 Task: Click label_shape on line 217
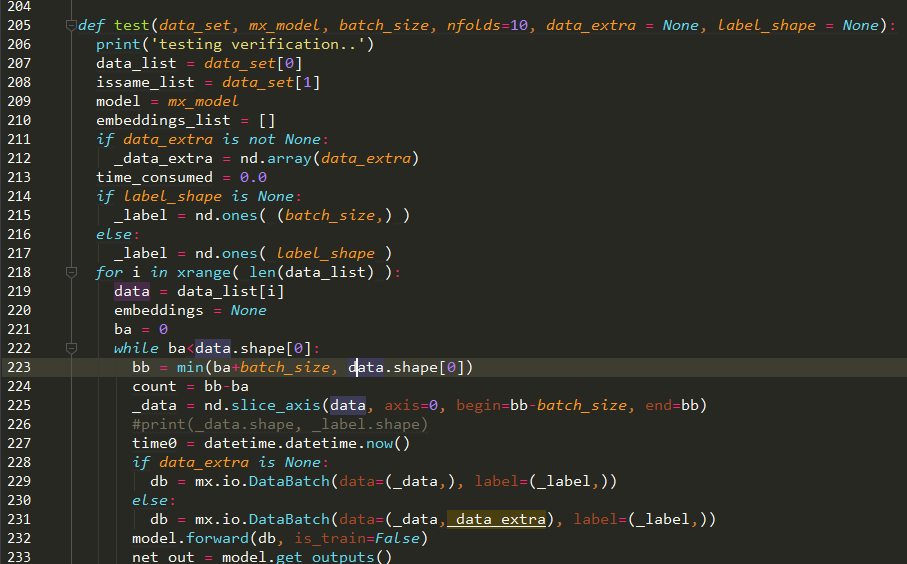(x=325, y=253)
